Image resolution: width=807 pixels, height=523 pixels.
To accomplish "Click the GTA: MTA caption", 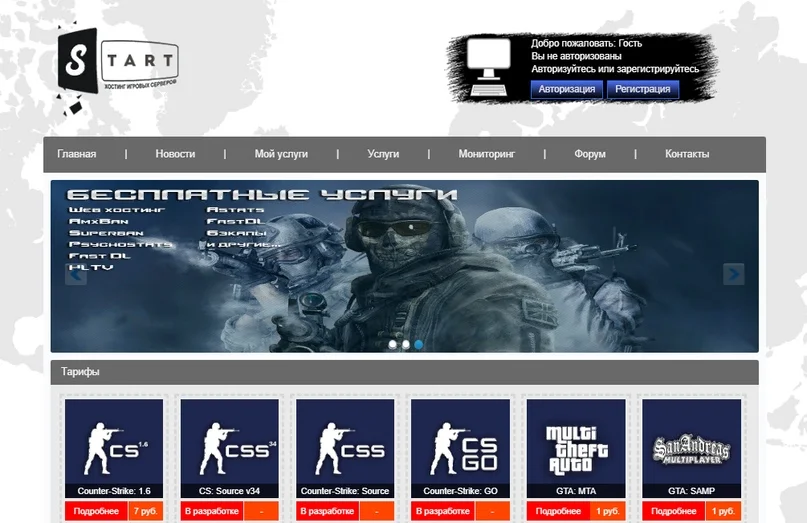I will click(576, 491).
